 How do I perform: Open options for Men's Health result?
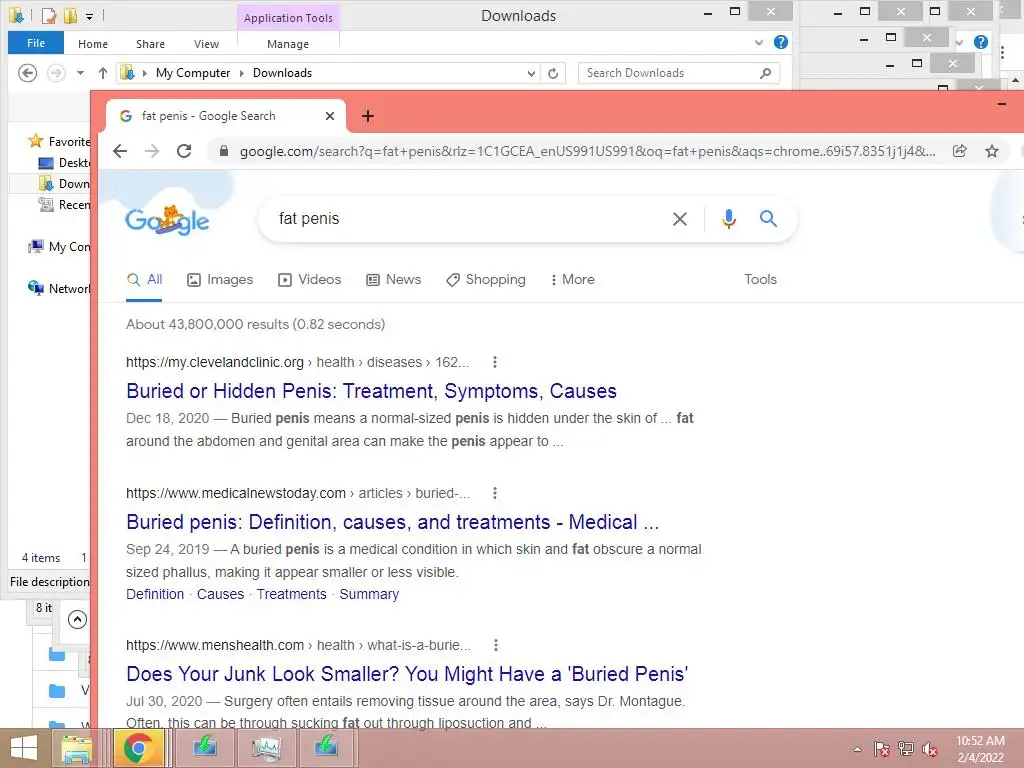coord(496,645)
